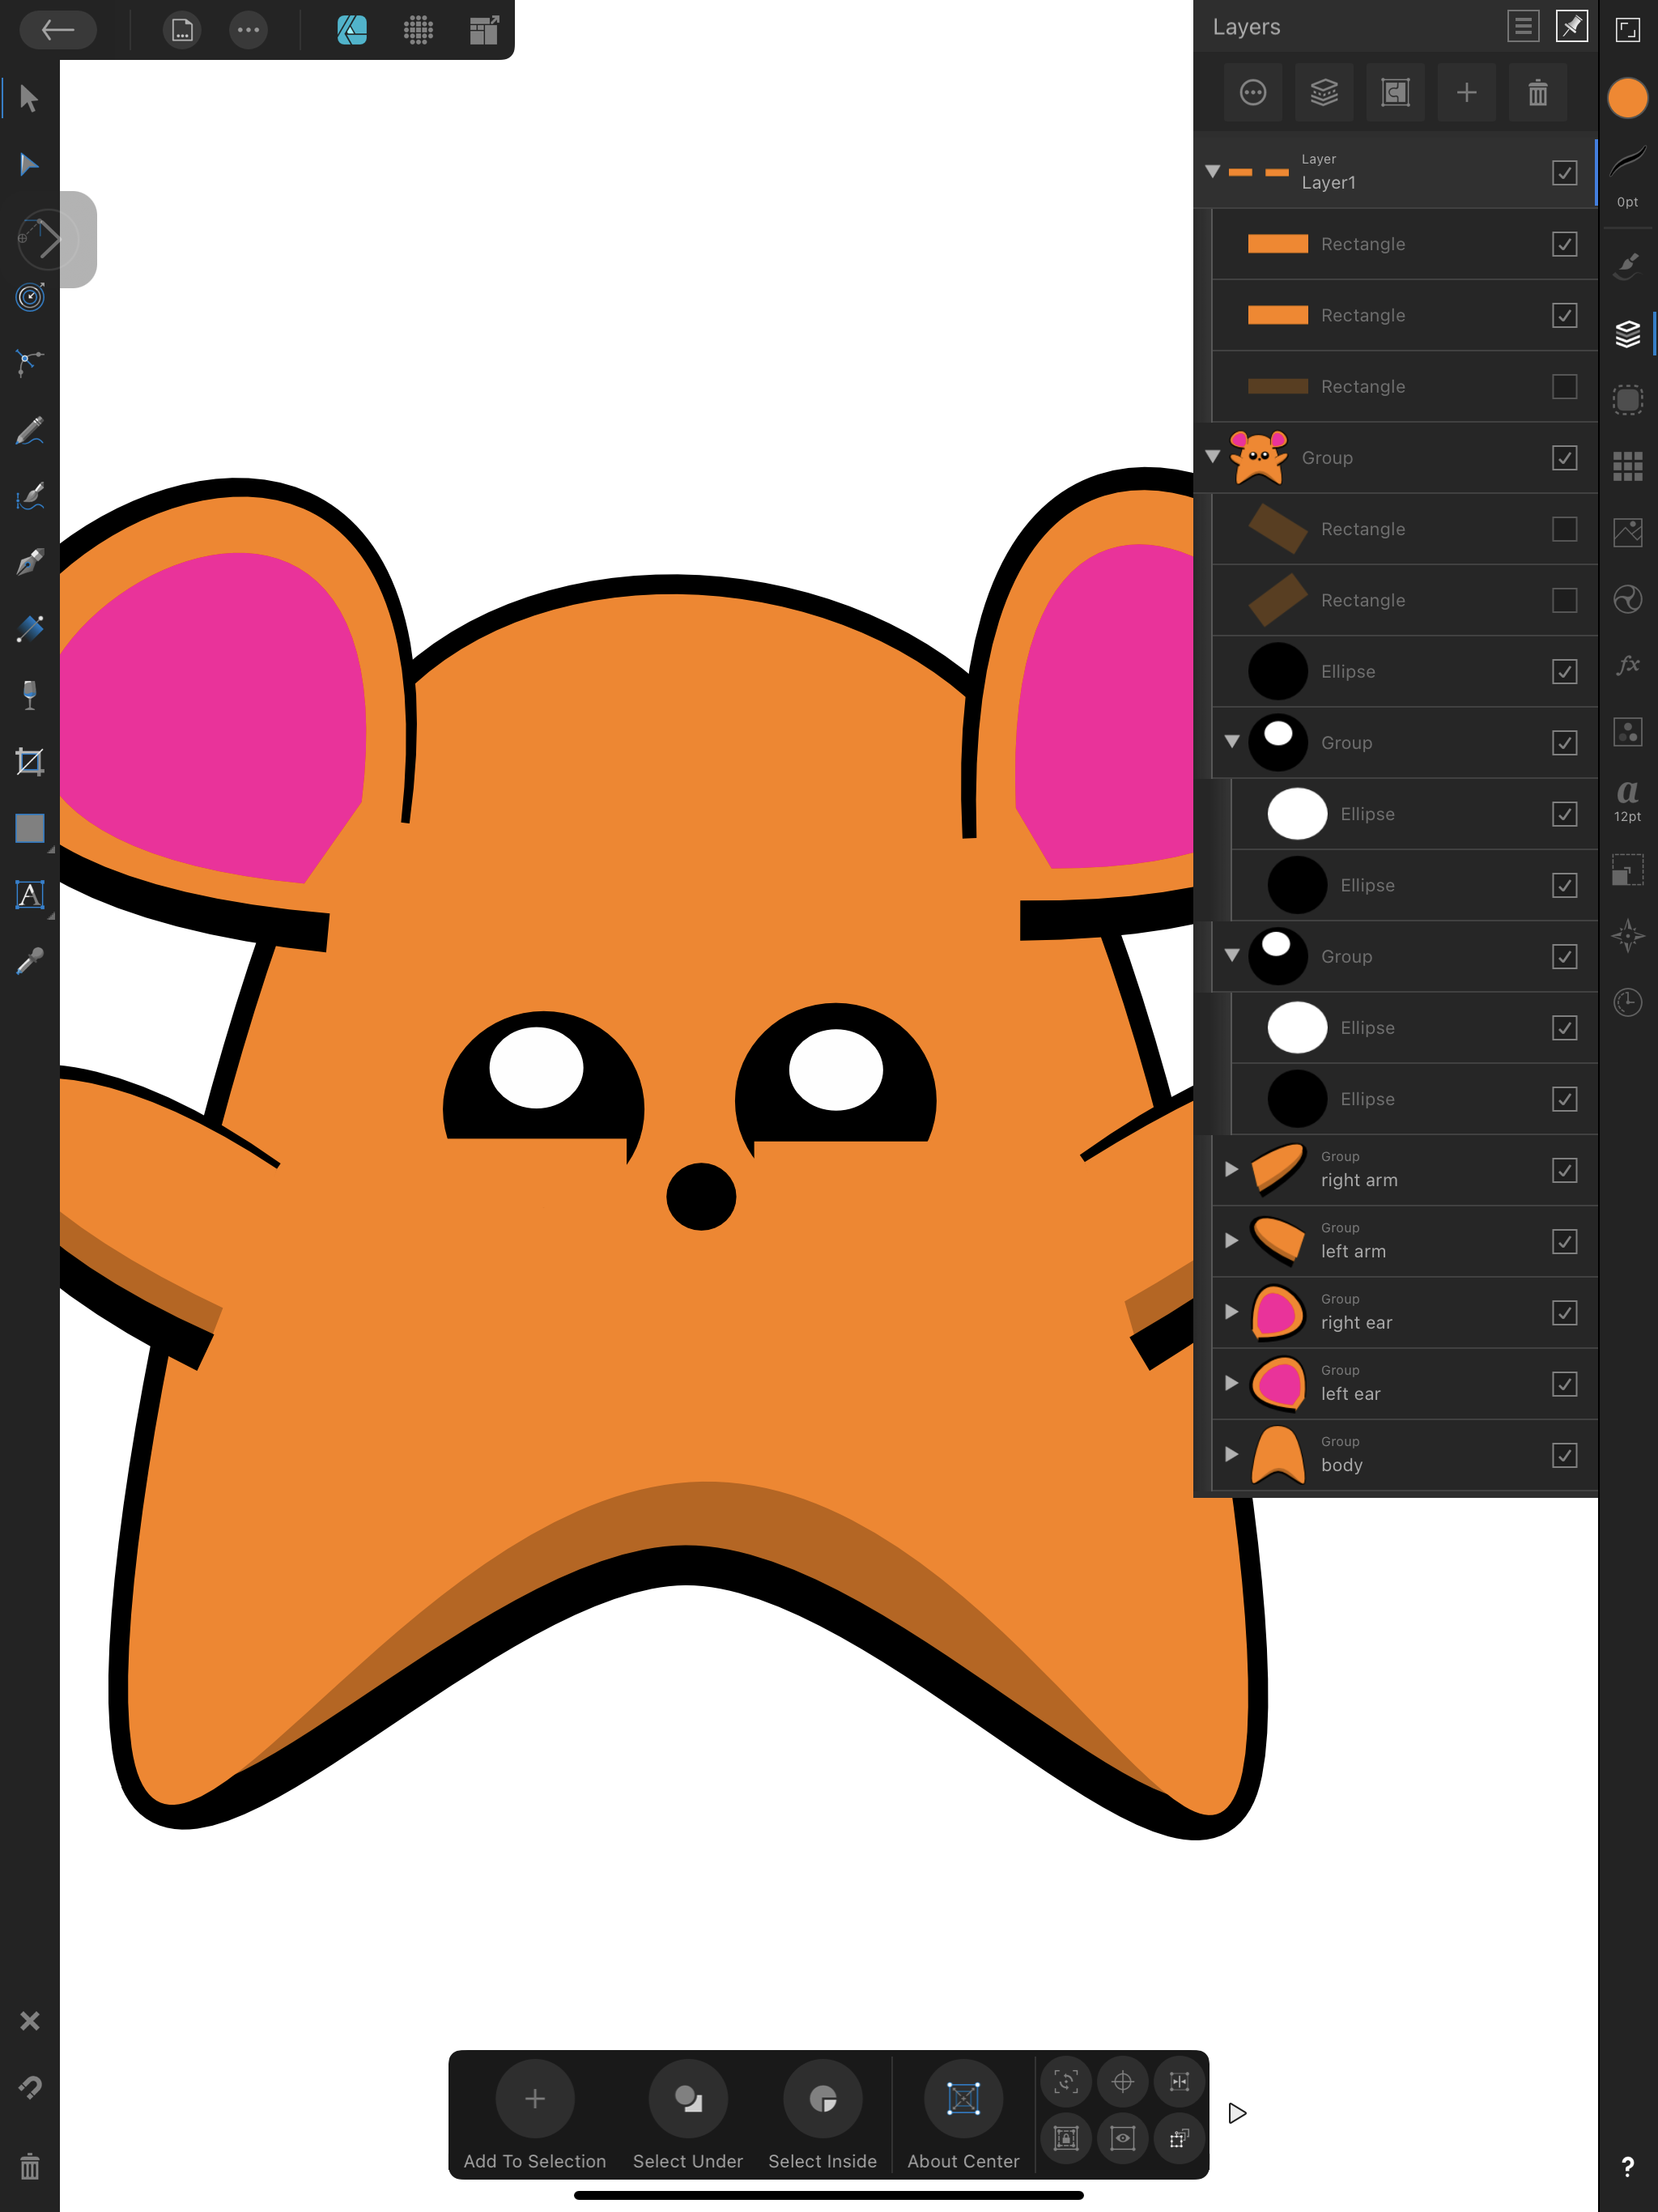The image size is (1658, 2212).
Task: Select the Artistic Text tool
Action: point(29,894)
